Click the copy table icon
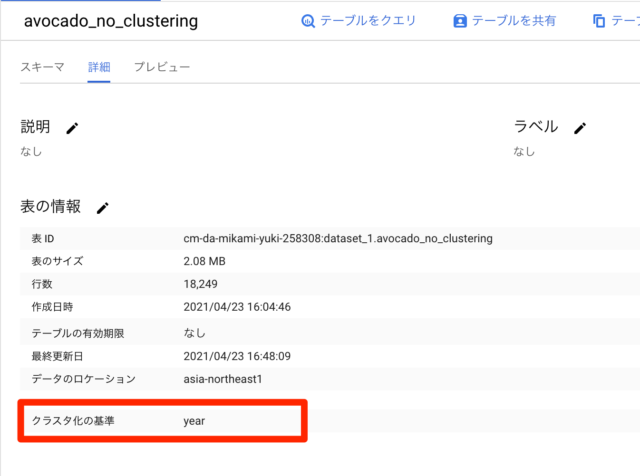 pyautogui.click(x=599, y=21)
